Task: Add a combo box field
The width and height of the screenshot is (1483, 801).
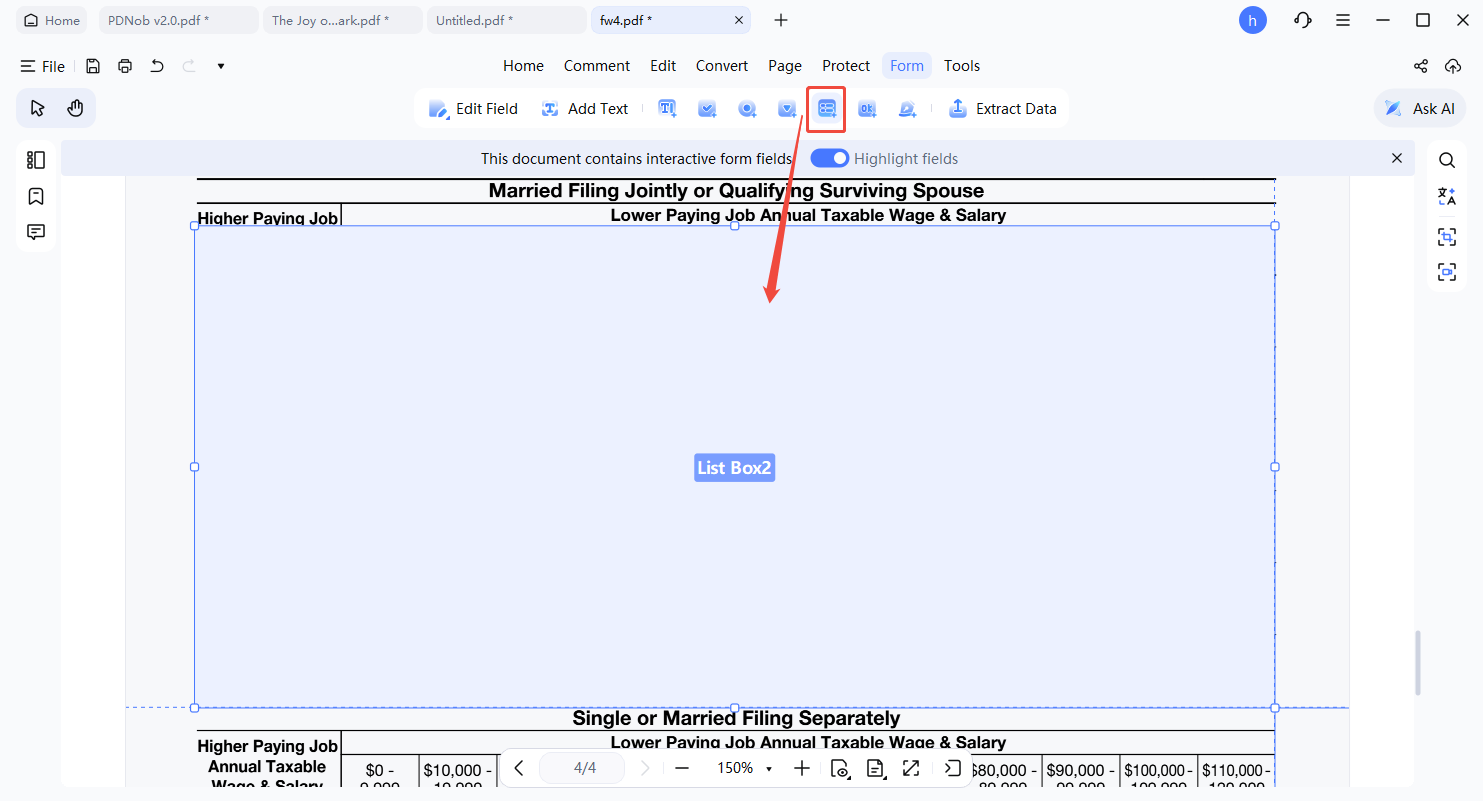Action: click(787, 108)
